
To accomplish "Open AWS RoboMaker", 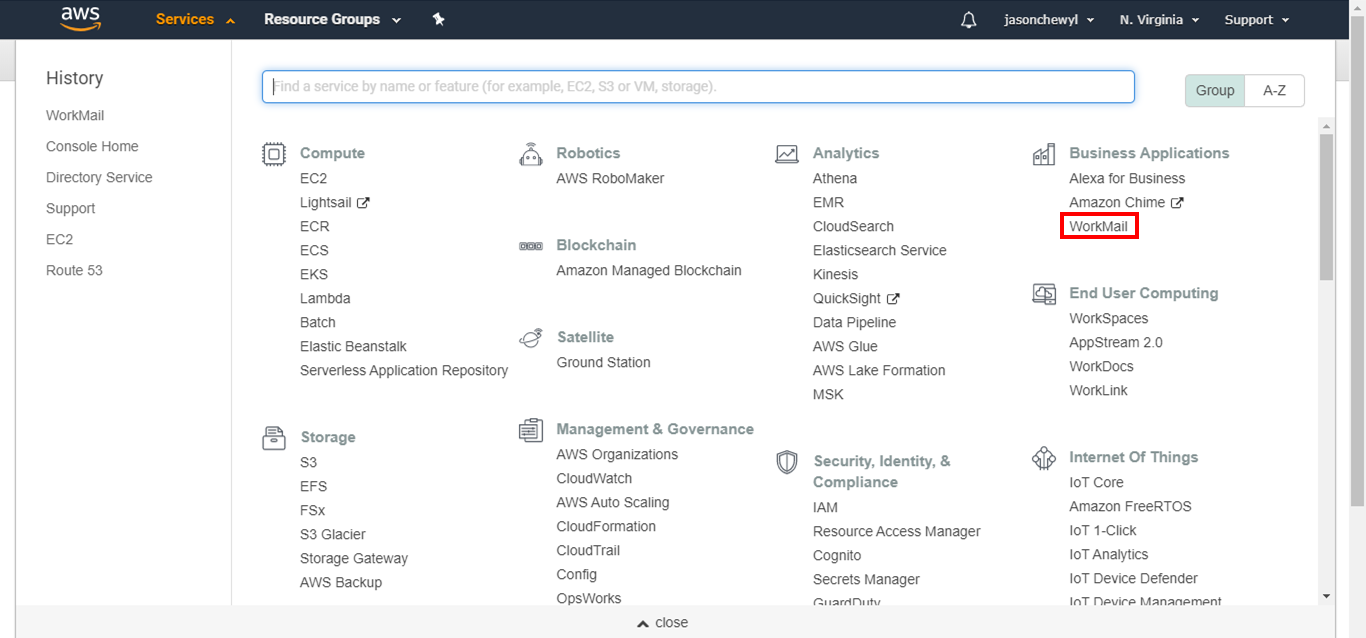I will pyautogui.click(x=610, y=179).
